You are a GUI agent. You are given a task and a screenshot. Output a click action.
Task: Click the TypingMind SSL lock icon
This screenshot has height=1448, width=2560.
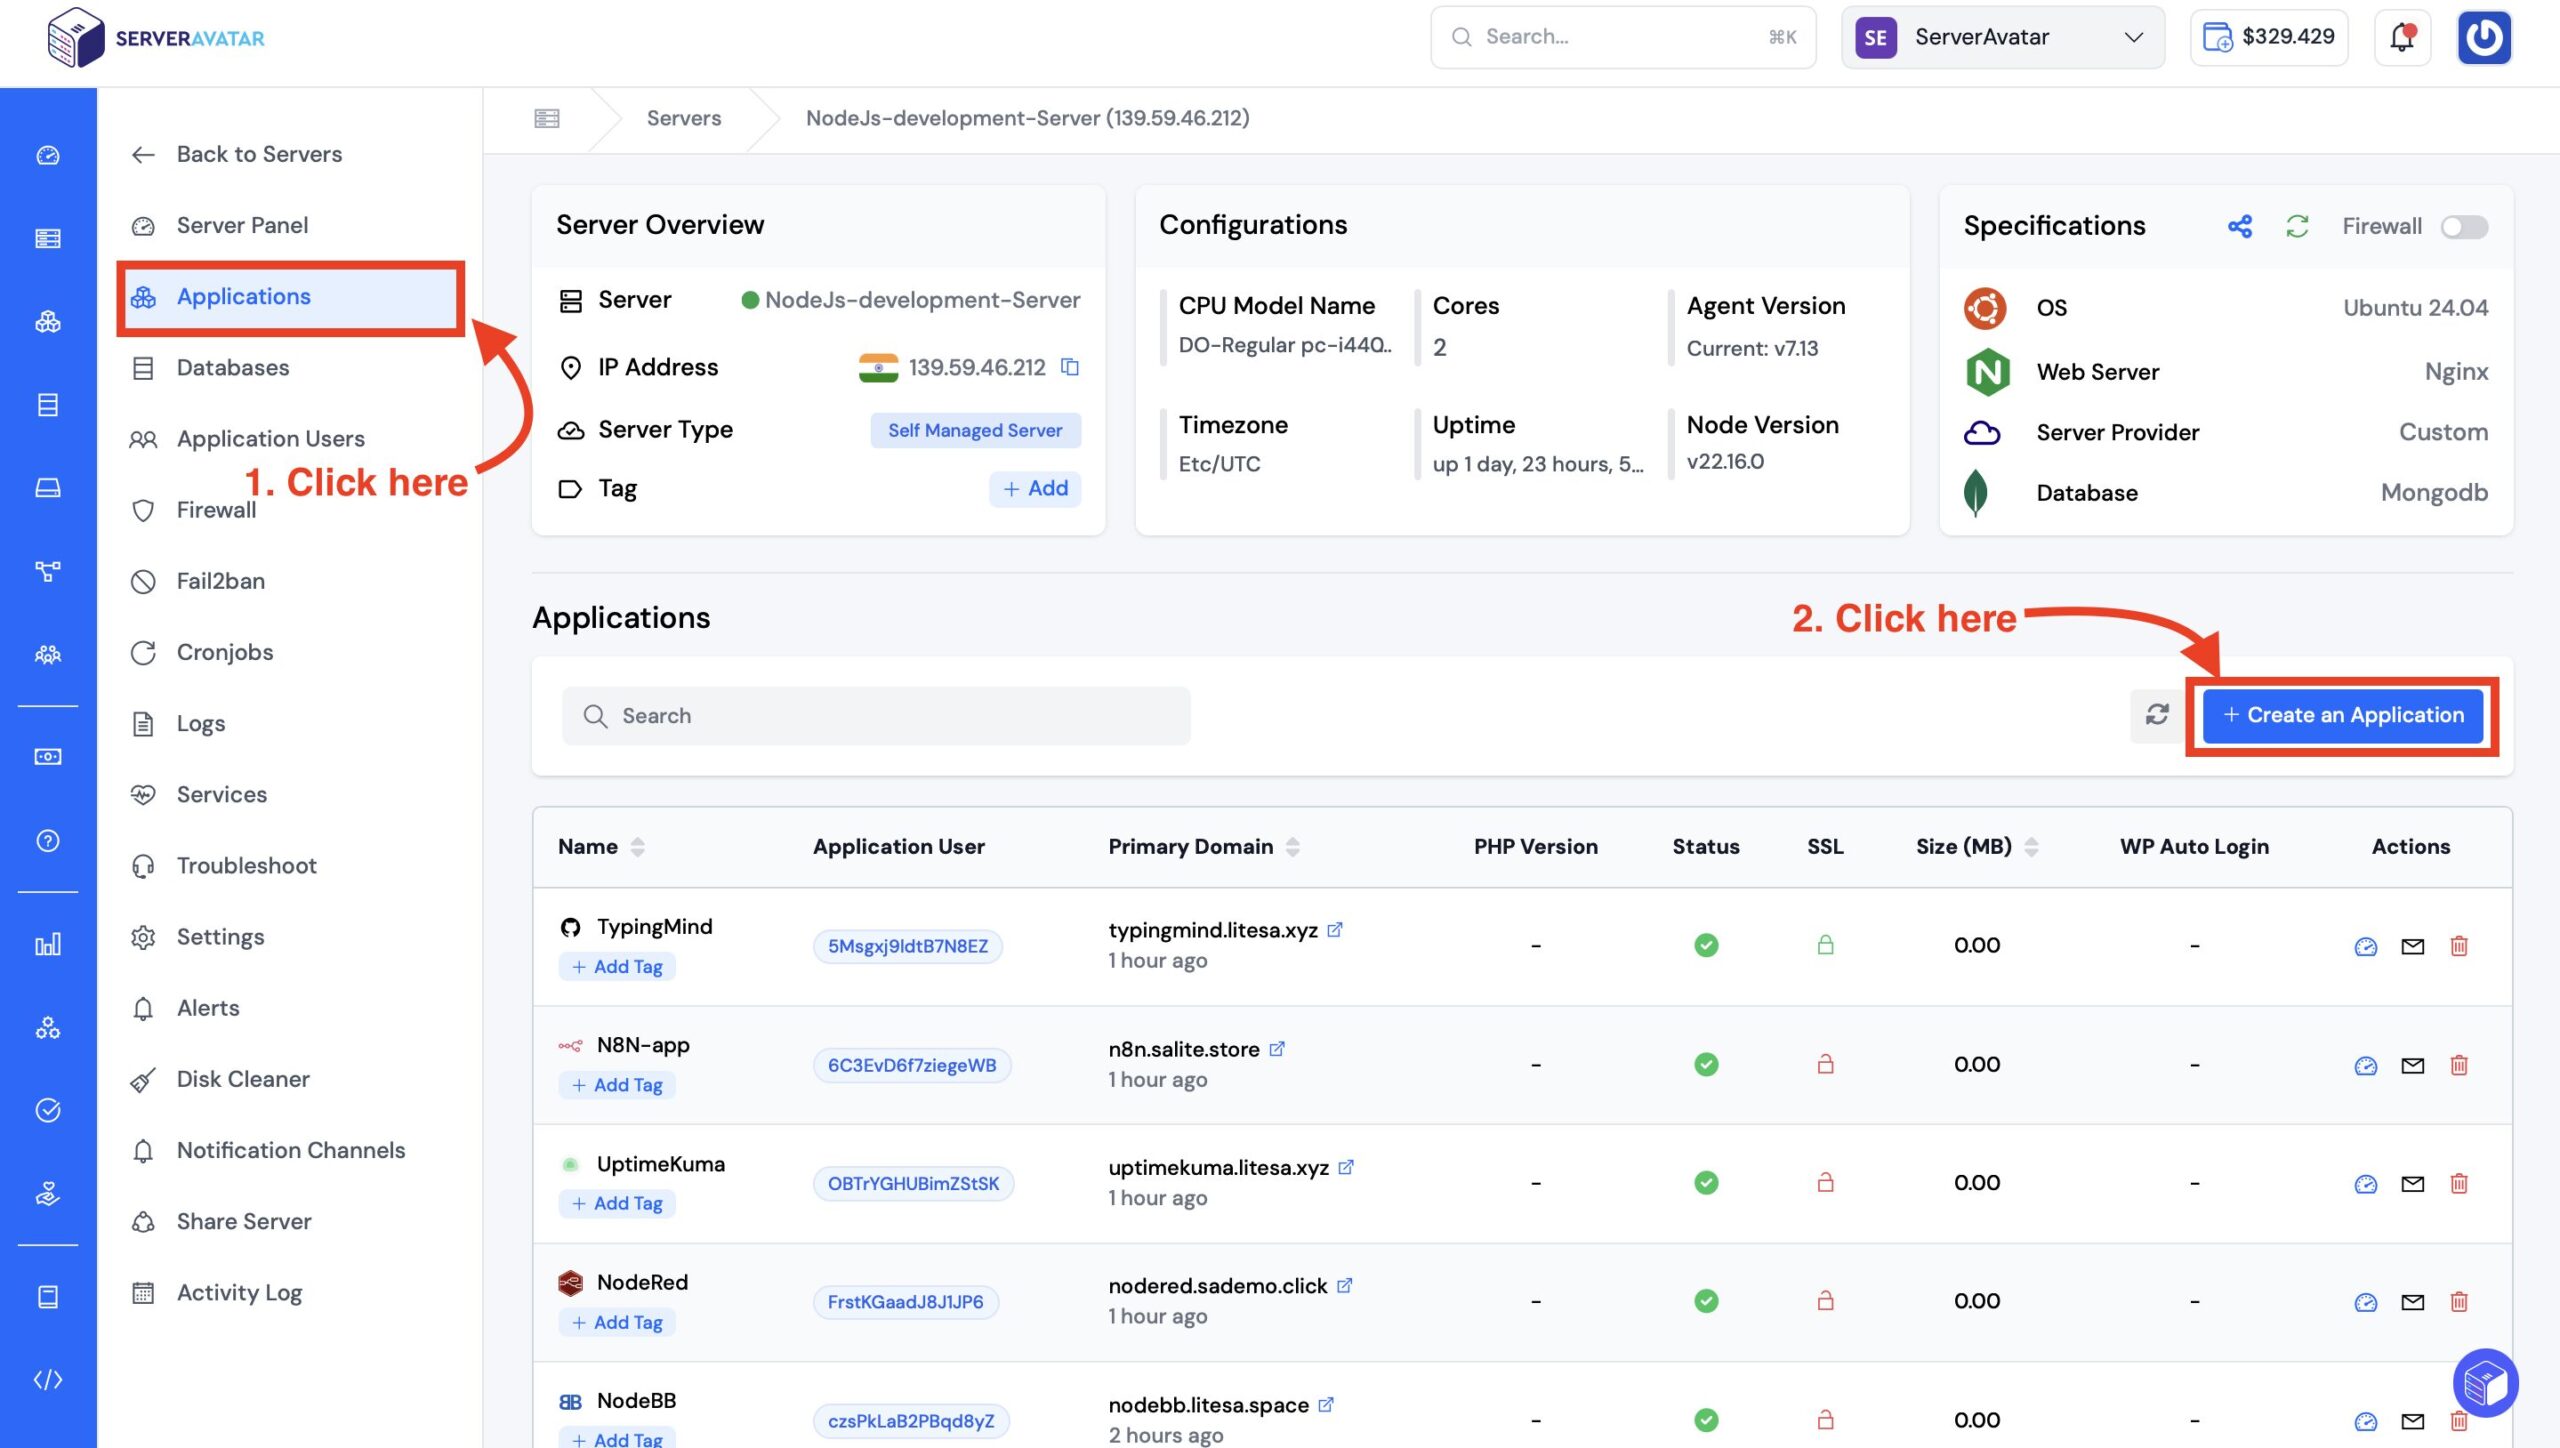pyautogui.click(x=1825, y=945)
